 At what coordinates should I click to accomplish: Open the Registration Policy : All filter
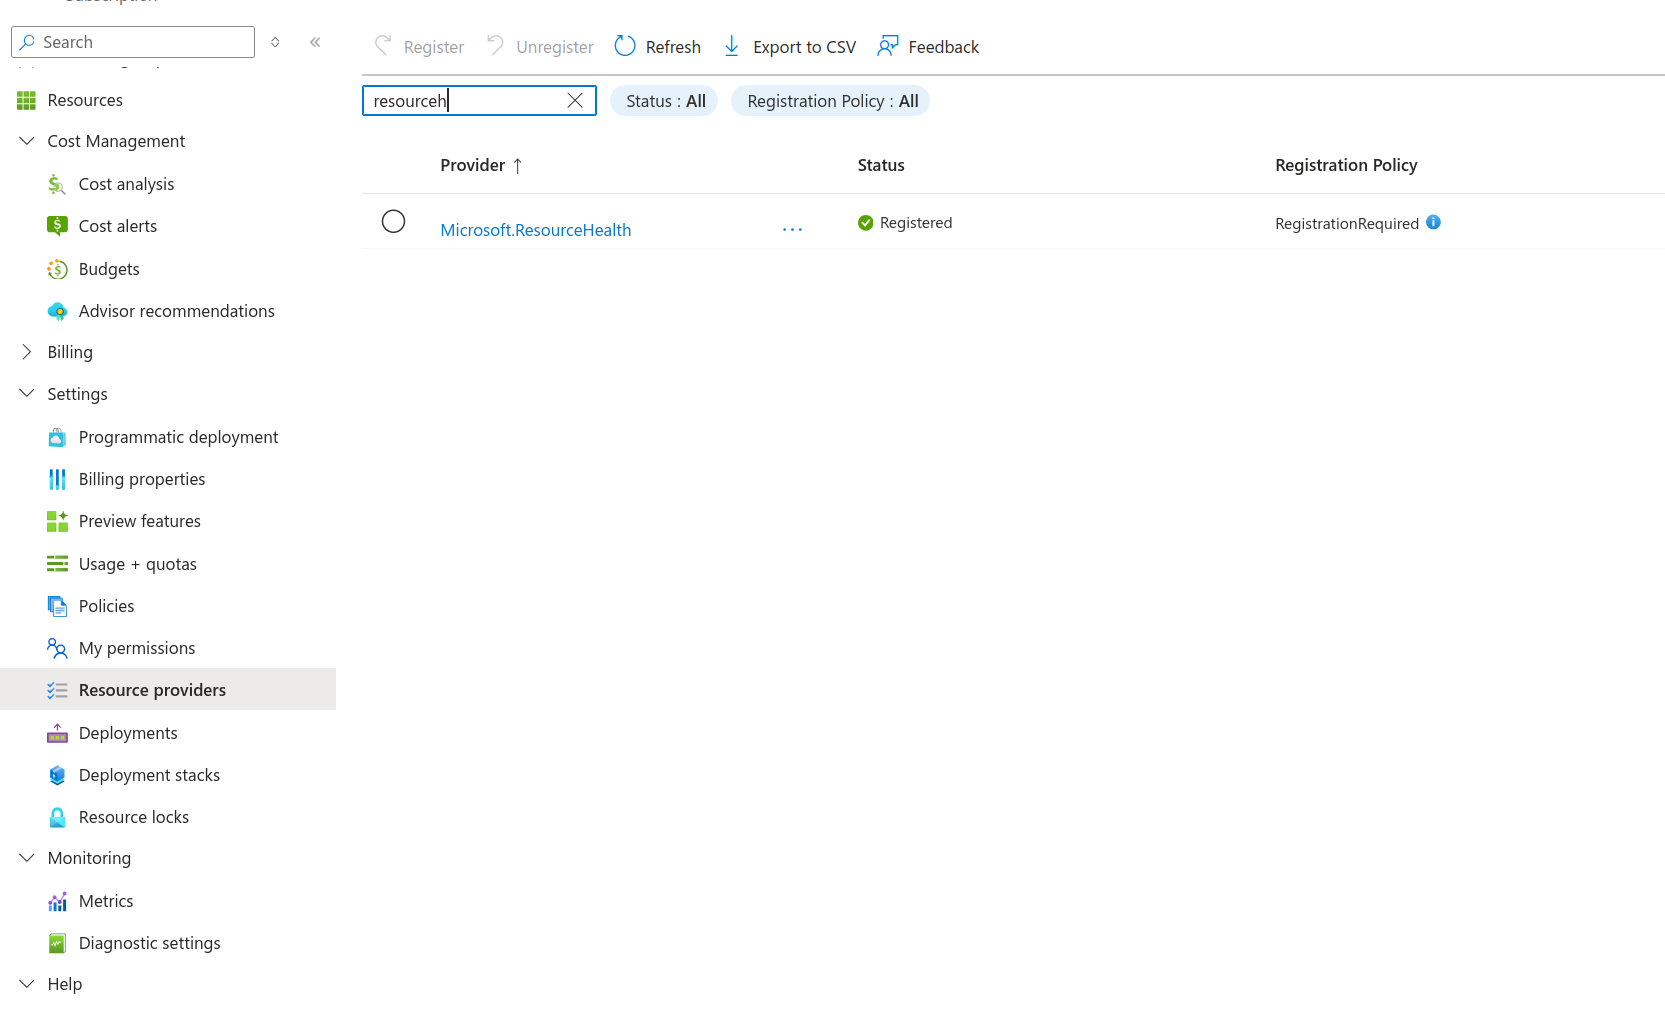(x=831, y=101)
